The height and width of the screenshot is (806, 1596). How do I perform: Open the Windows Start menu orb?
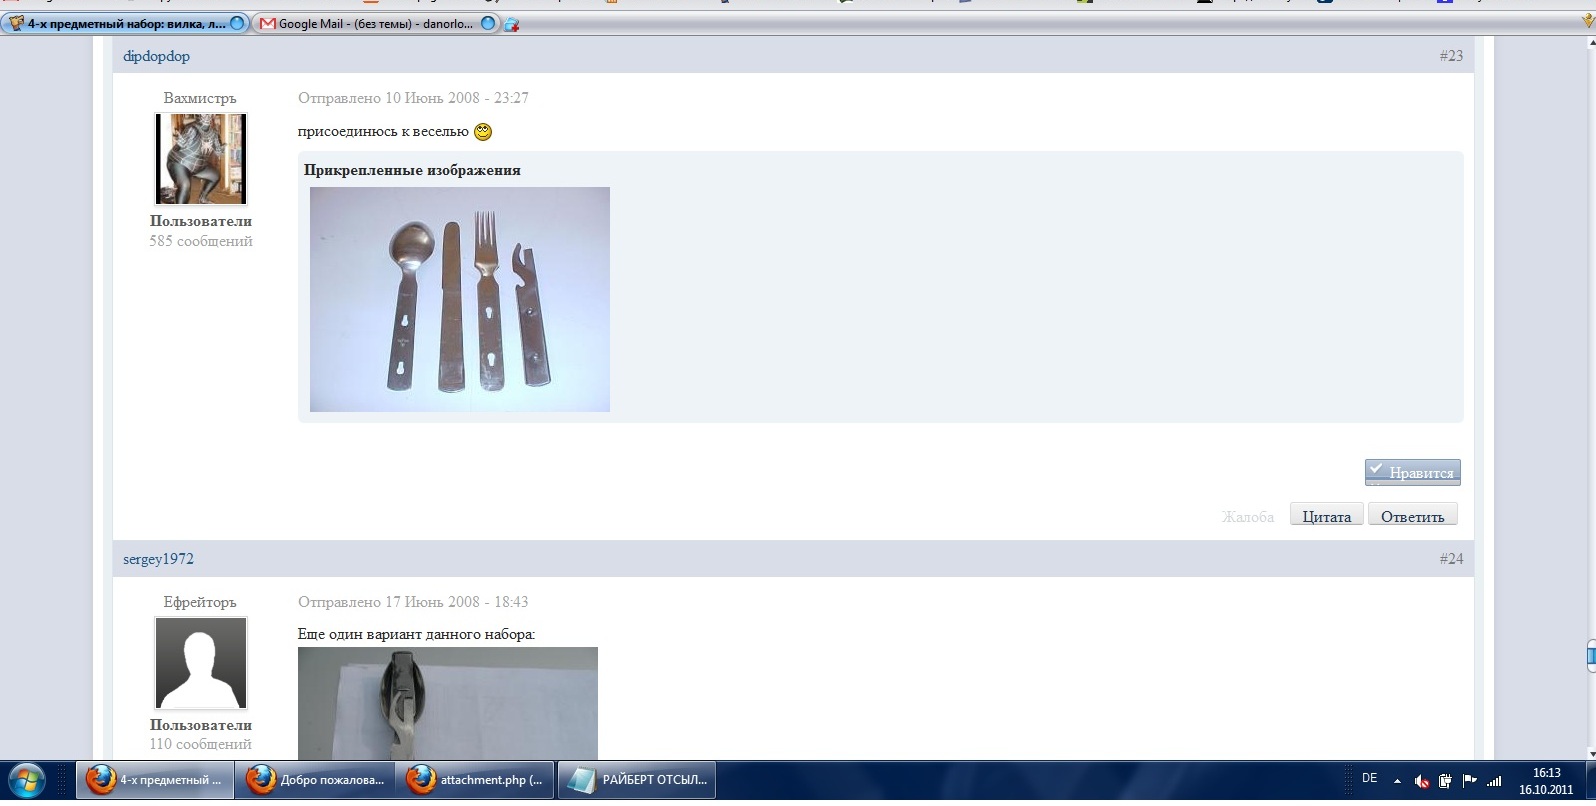pyautogui.click(x=26, y=780)
